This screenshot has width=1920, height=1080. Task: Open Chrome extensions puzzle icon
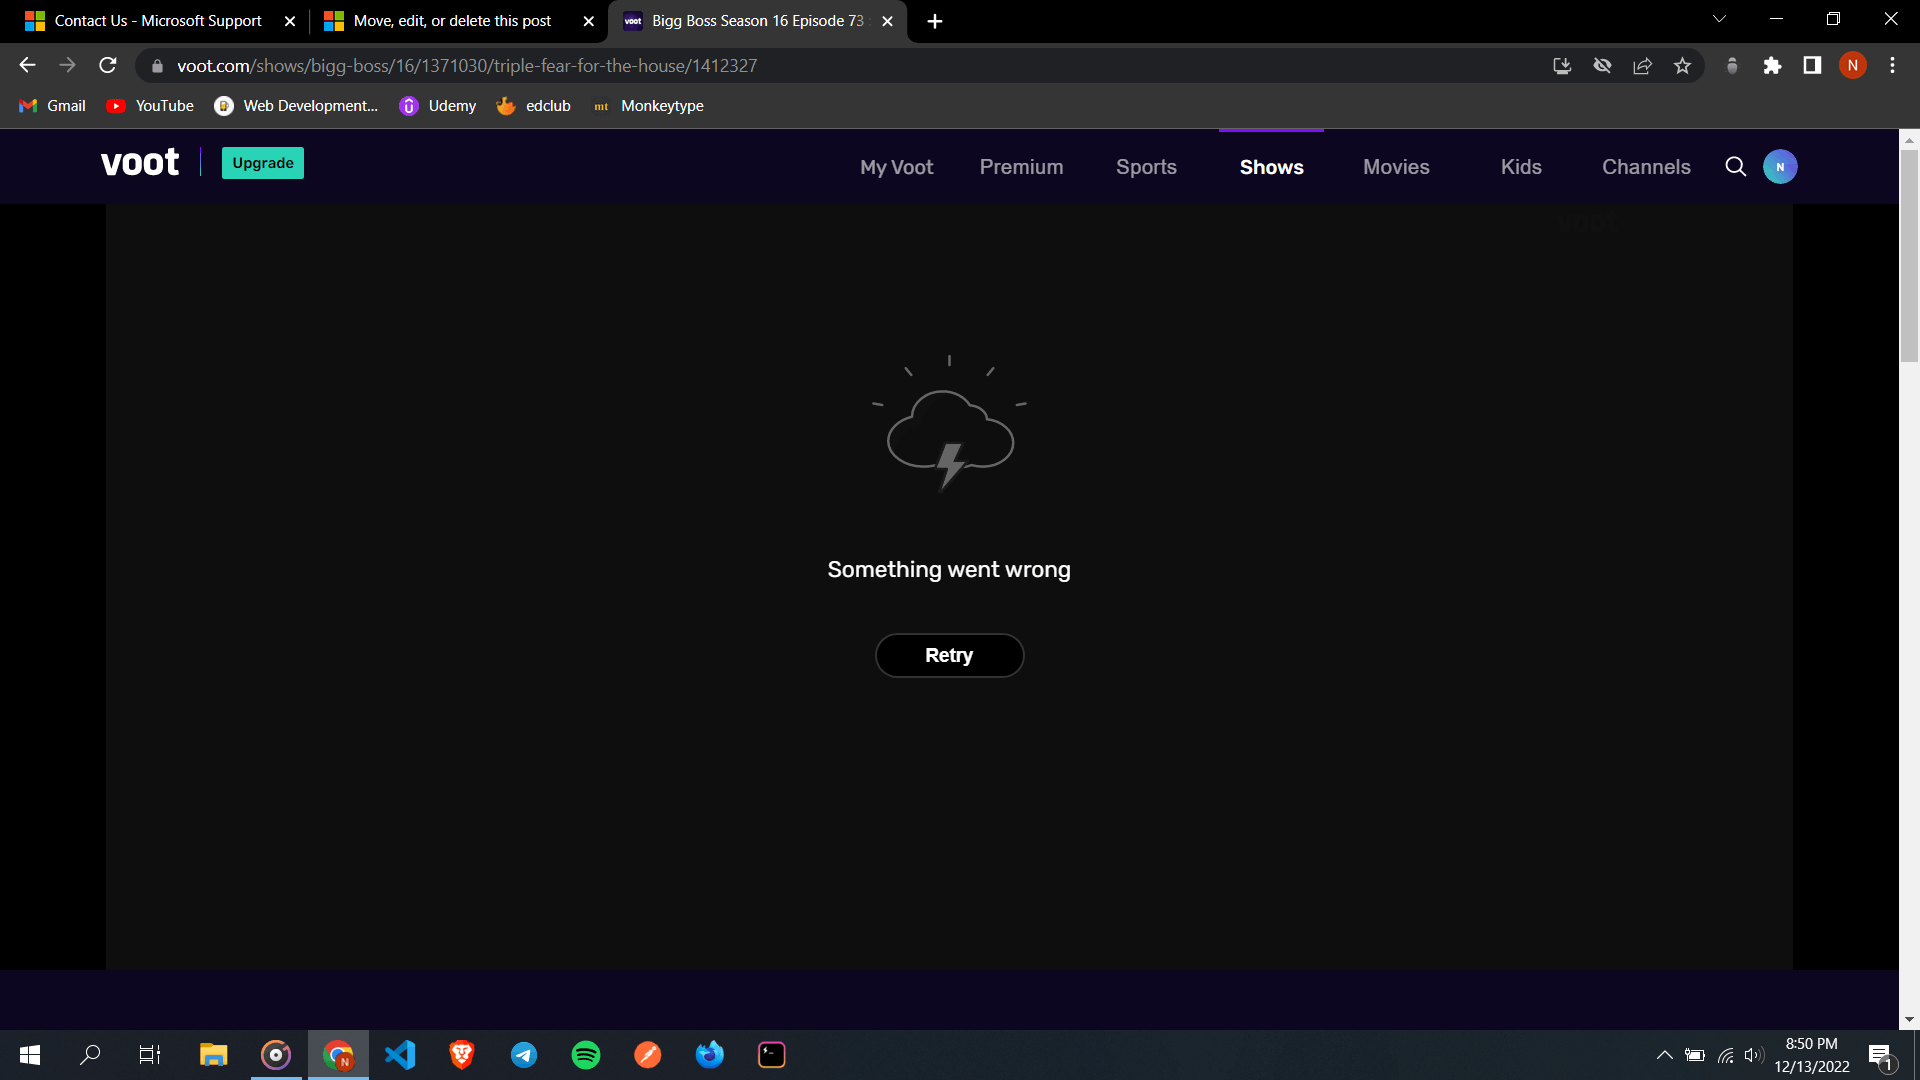click(1772, 66)
